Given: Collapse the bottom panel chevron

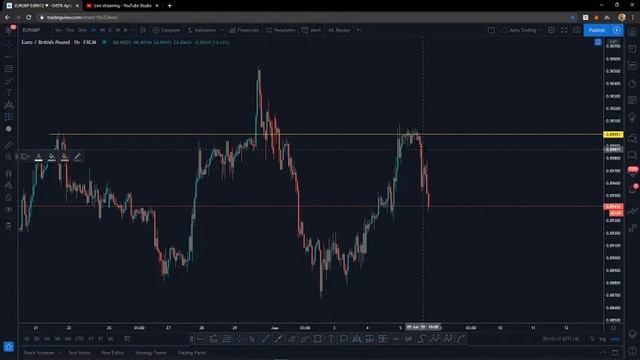Looking at the screenshot, I should [603, 353].
